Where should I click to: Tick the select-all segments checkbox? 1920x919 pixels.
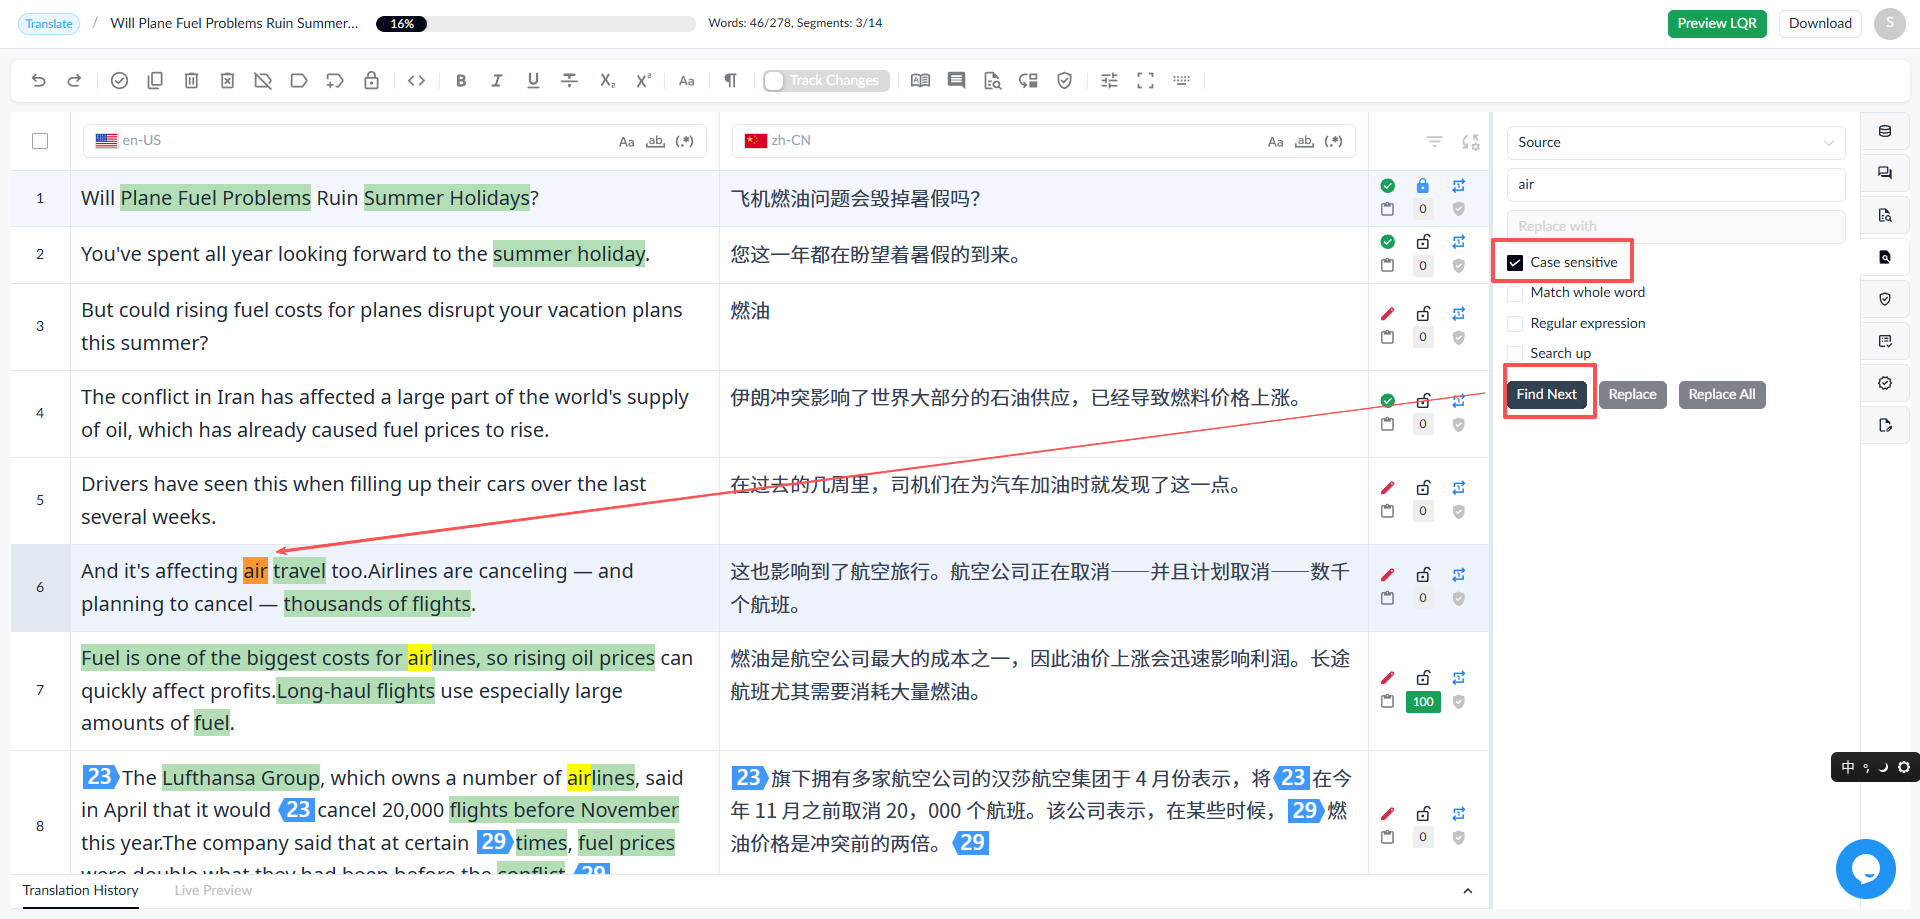coord(40,141)
